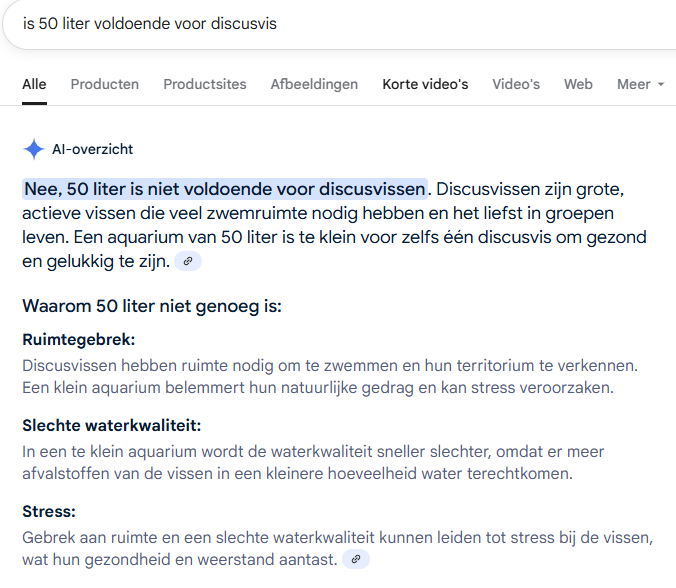Click the 'AI-overzicht' label
The image size is (676, 588).
tap(92, 149)
